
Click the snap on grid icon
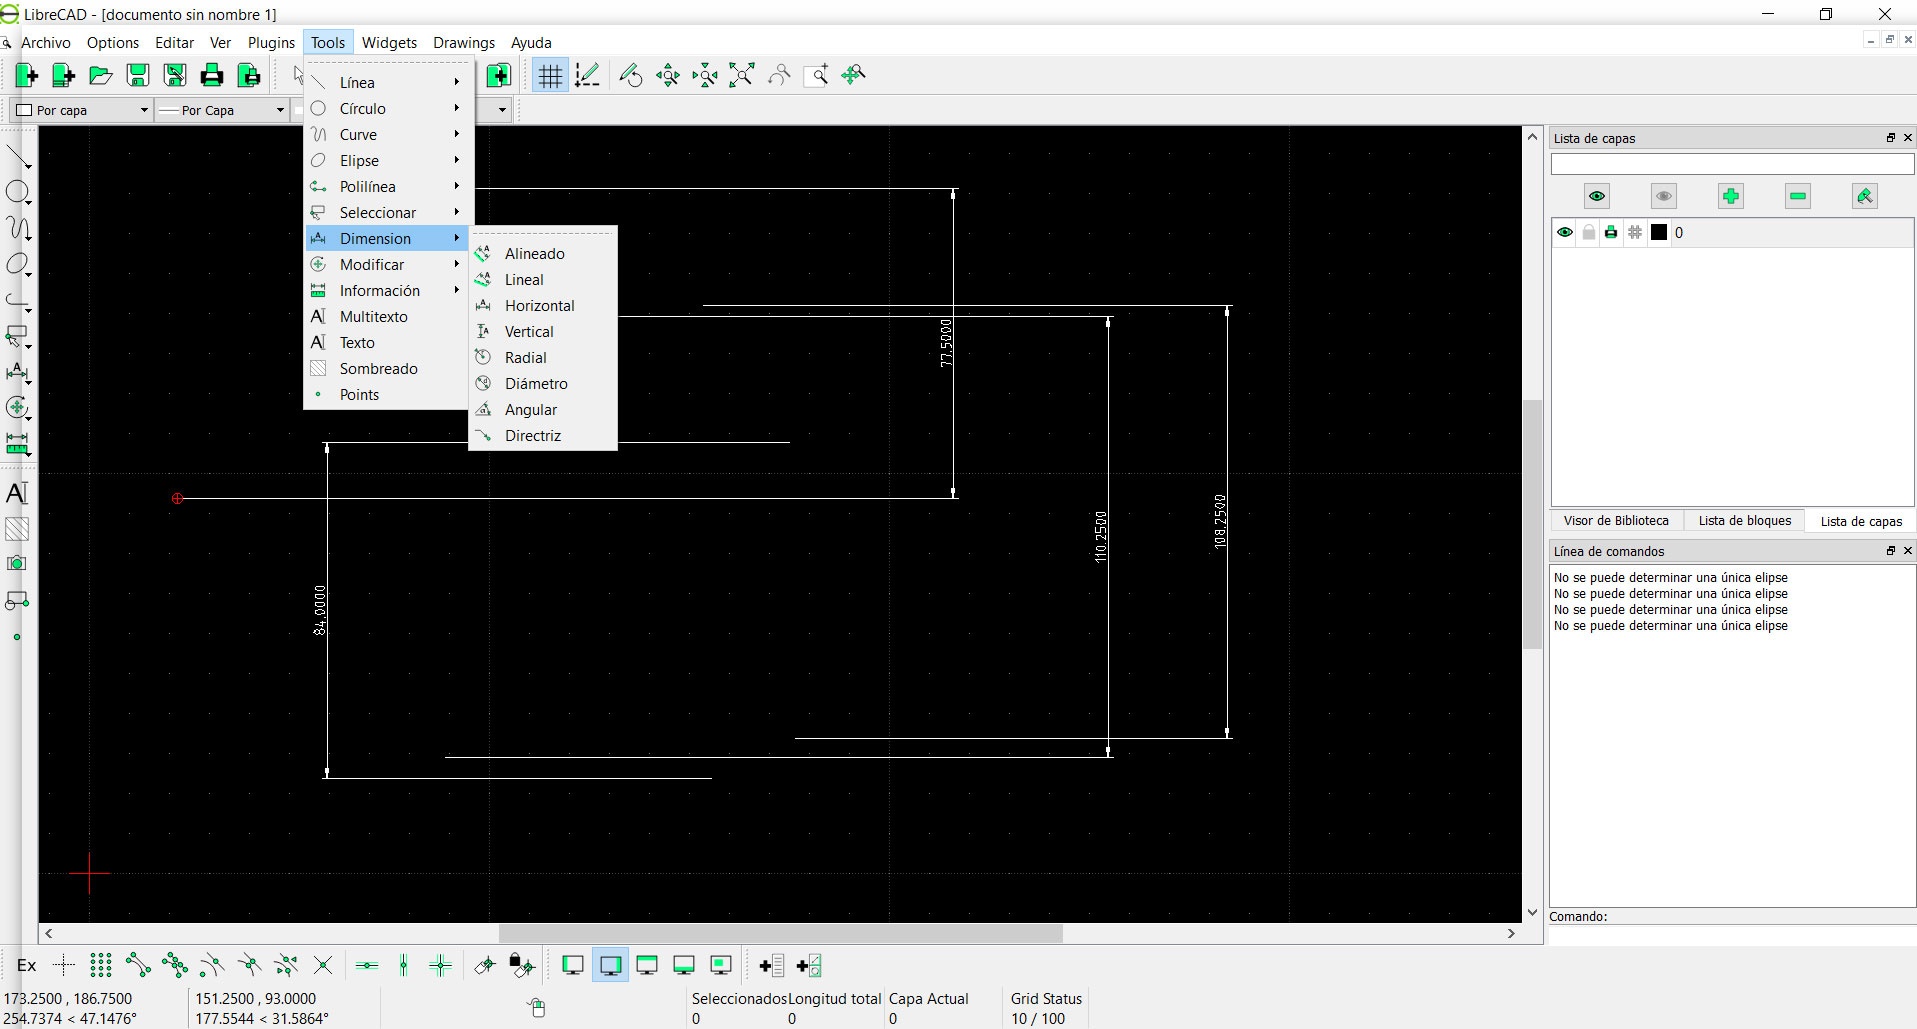[x=100, y=965]
